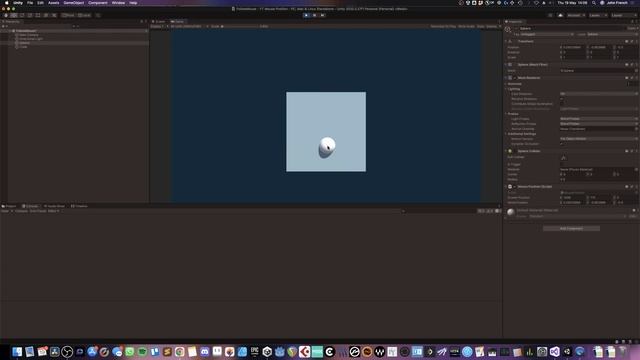Collapse the Sphere (Mesh Filter) component
The image size is (640, 360).
point(506,64)
